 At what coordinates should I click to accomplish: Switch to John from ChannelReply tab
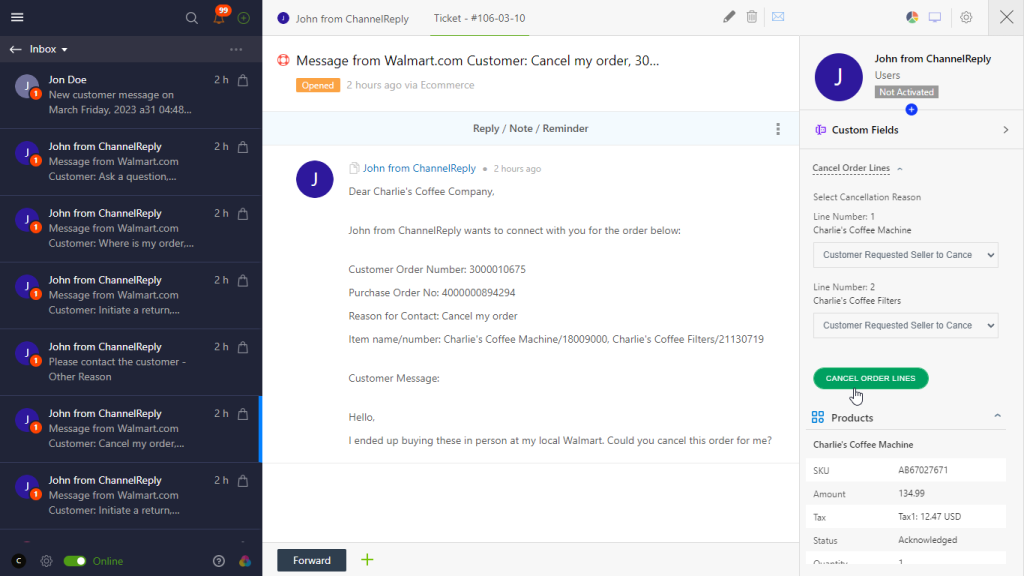[344, 18]
